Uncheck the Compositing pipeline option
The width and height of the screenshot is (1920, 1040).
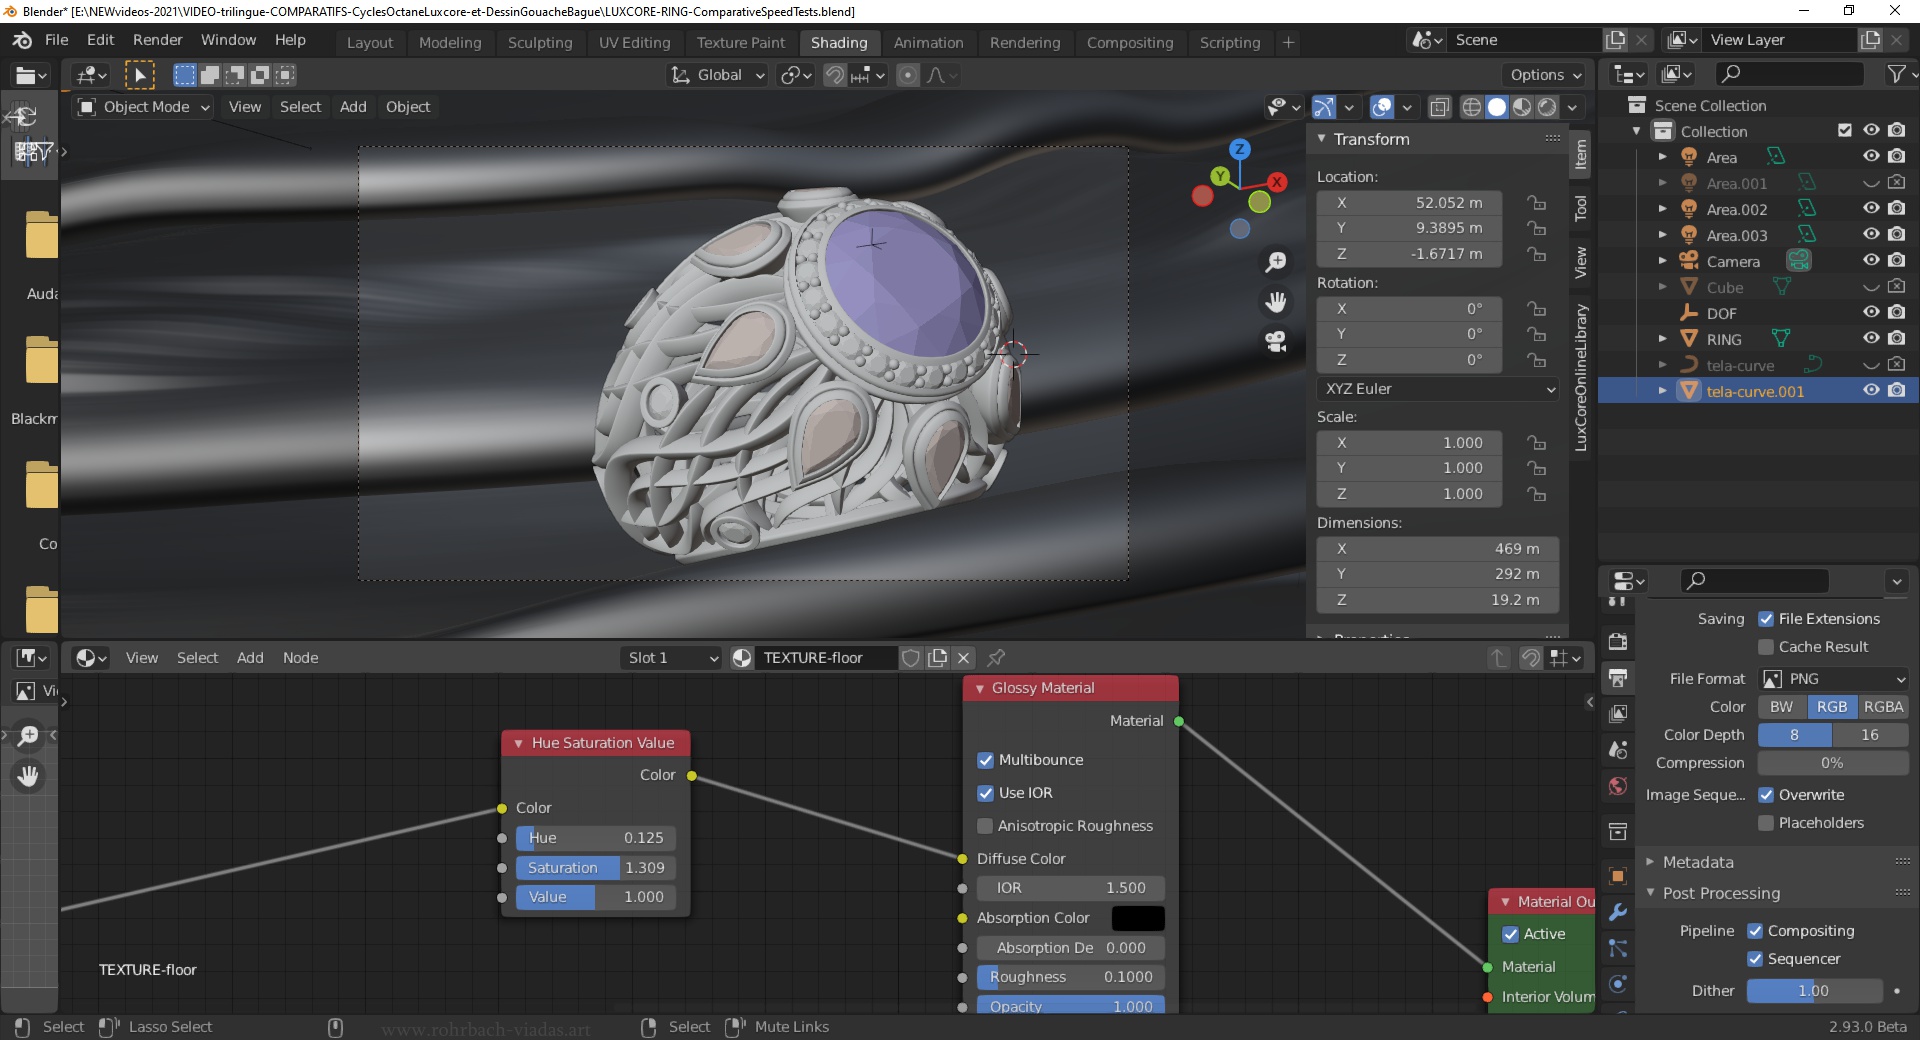(1755, 930)
